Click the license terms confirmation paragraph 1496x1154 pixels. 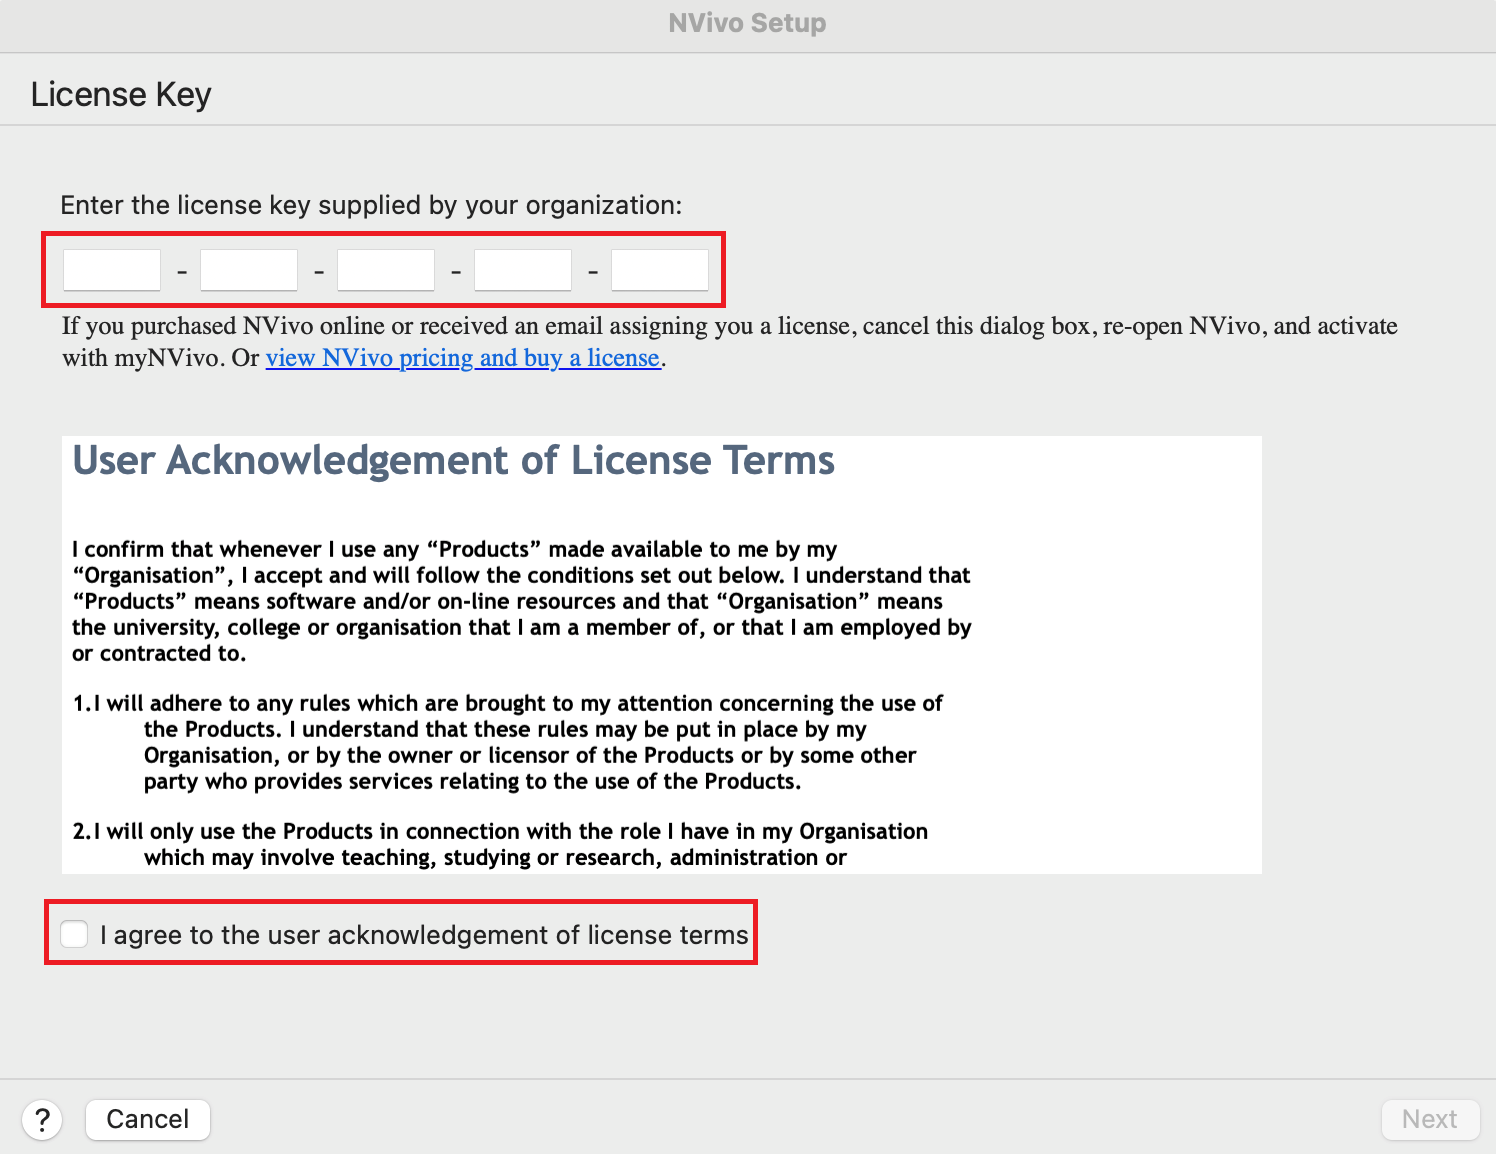pos(520,600)
